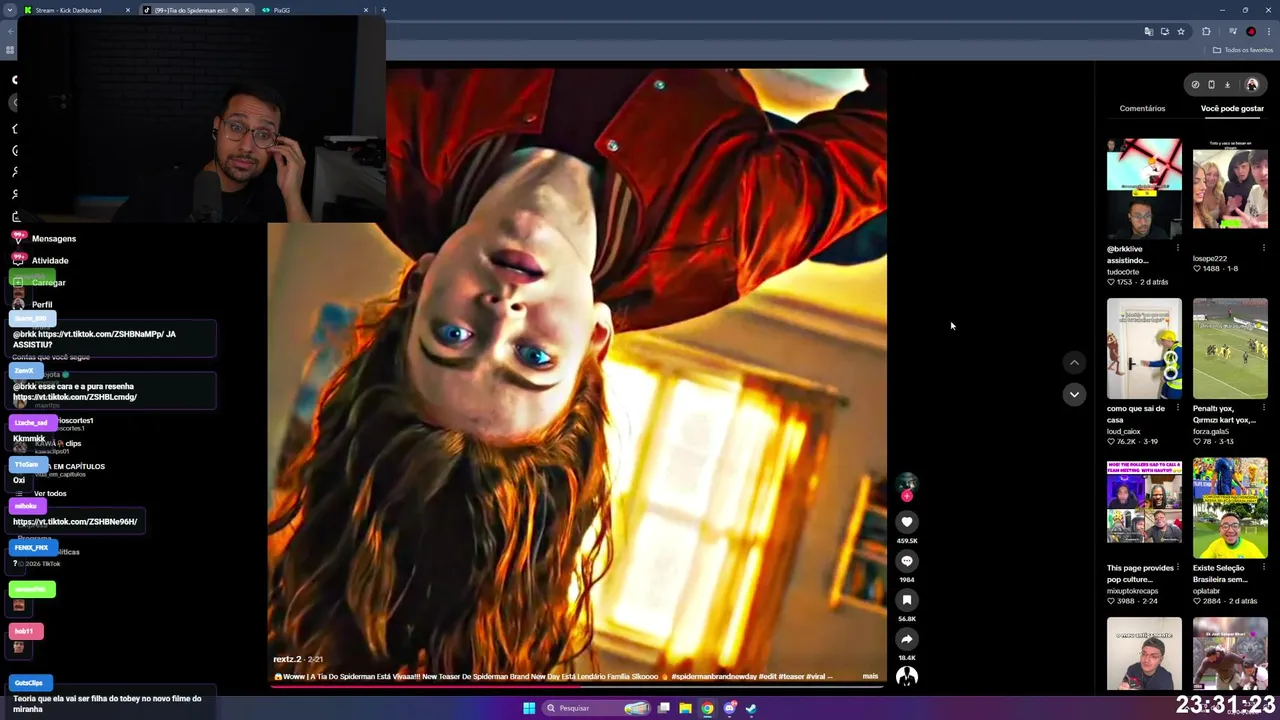Open a new browser tab
This screenshot has height=720, width=1280.
384,10
